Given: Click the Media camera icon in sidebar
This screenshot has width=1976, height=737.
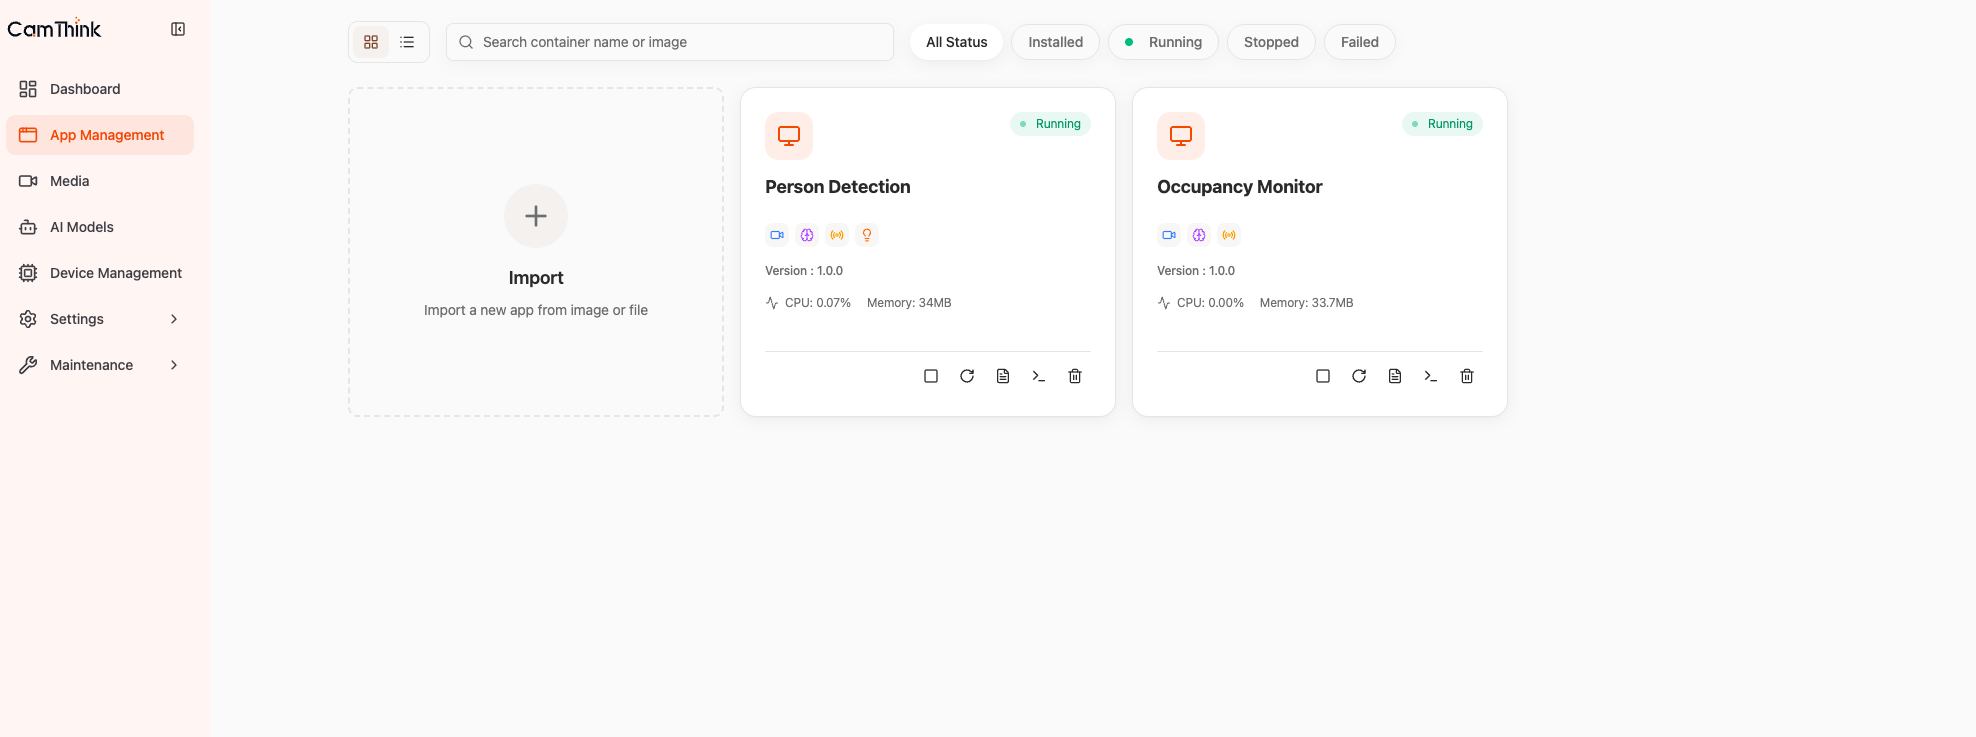Looking at the screenshot, I should [28, 181].
